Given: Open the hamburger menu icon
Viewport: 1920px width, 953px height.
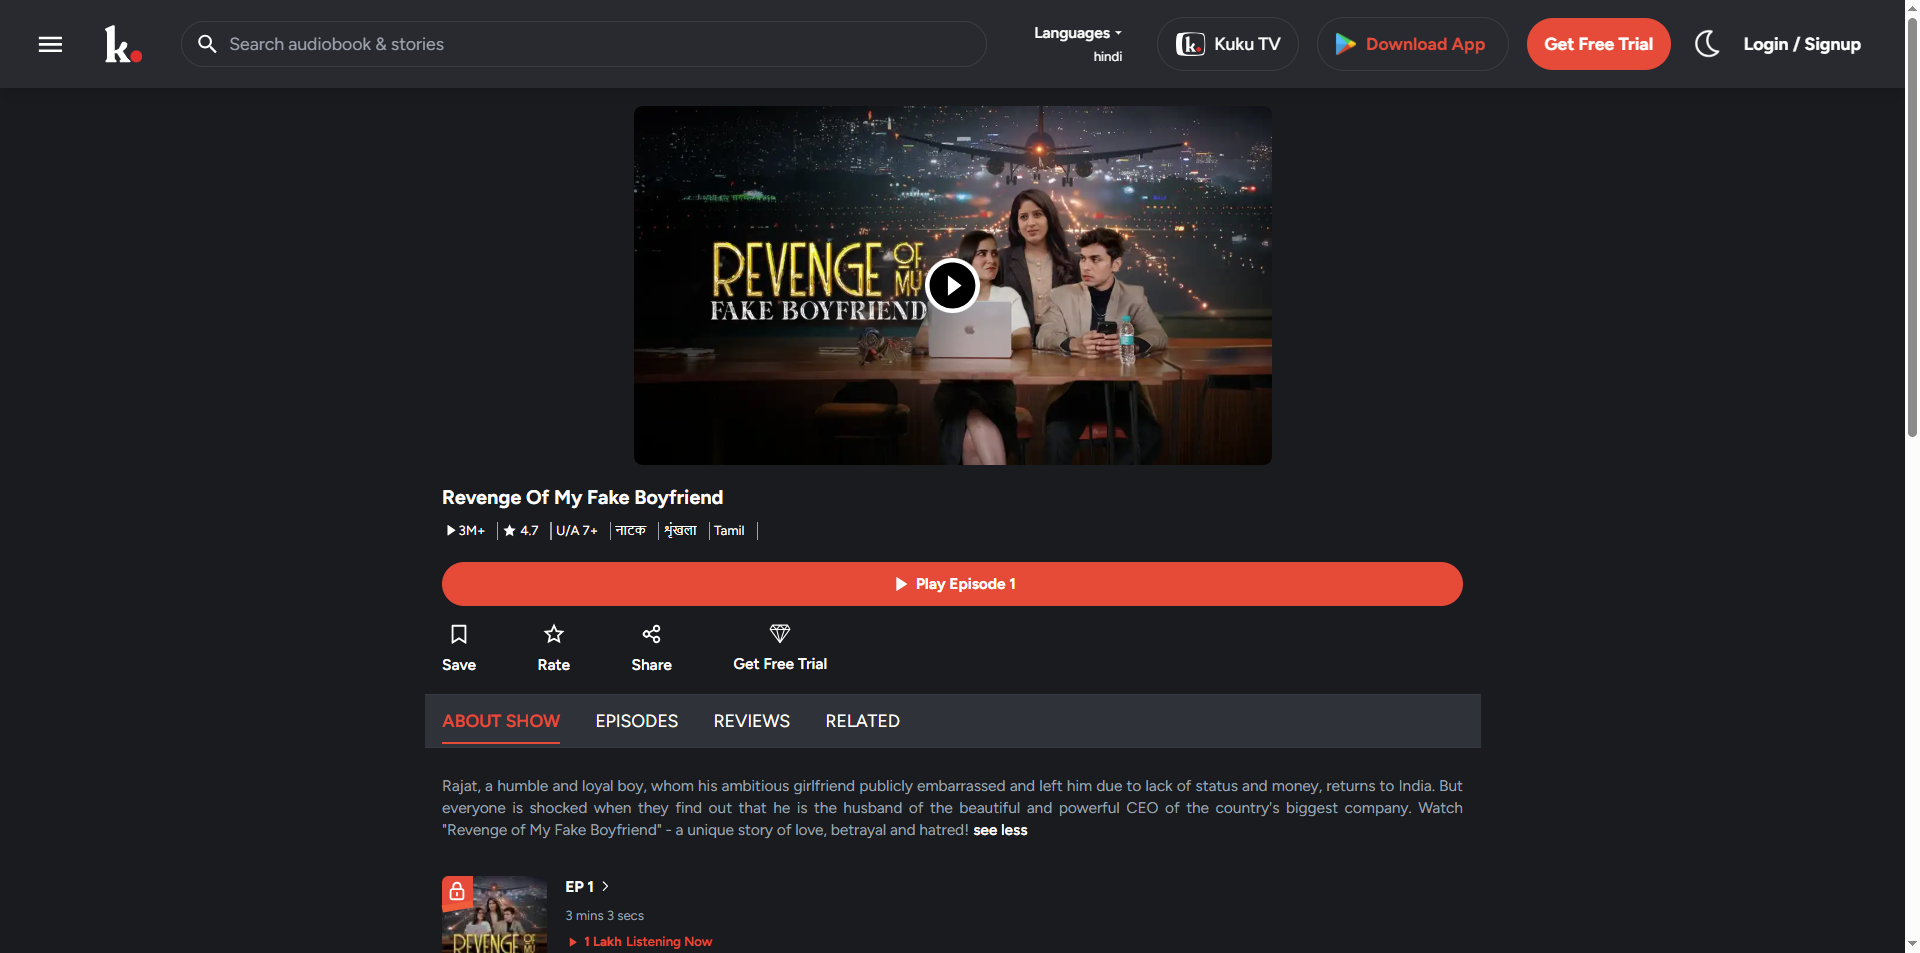Looking at the screenshot, I should [50, 44].
